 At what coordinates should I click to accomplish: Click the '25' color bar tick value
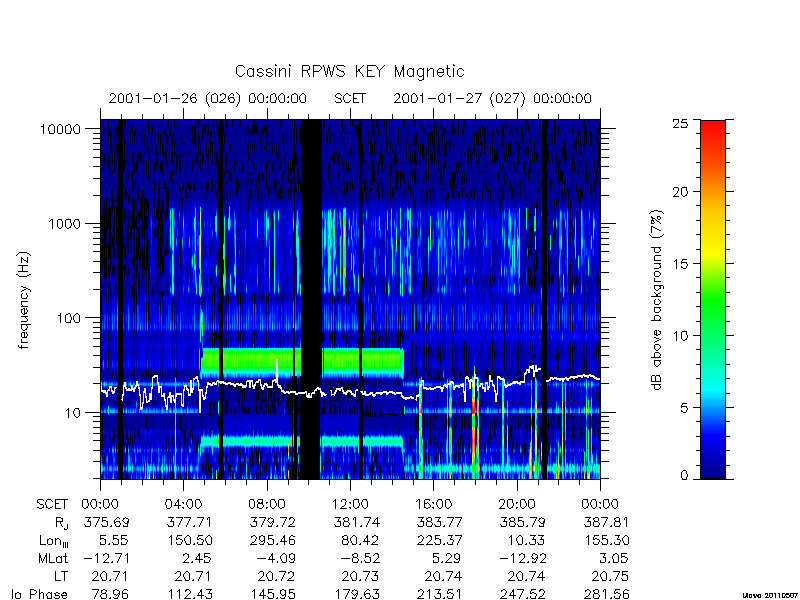(x=680, y=123)
